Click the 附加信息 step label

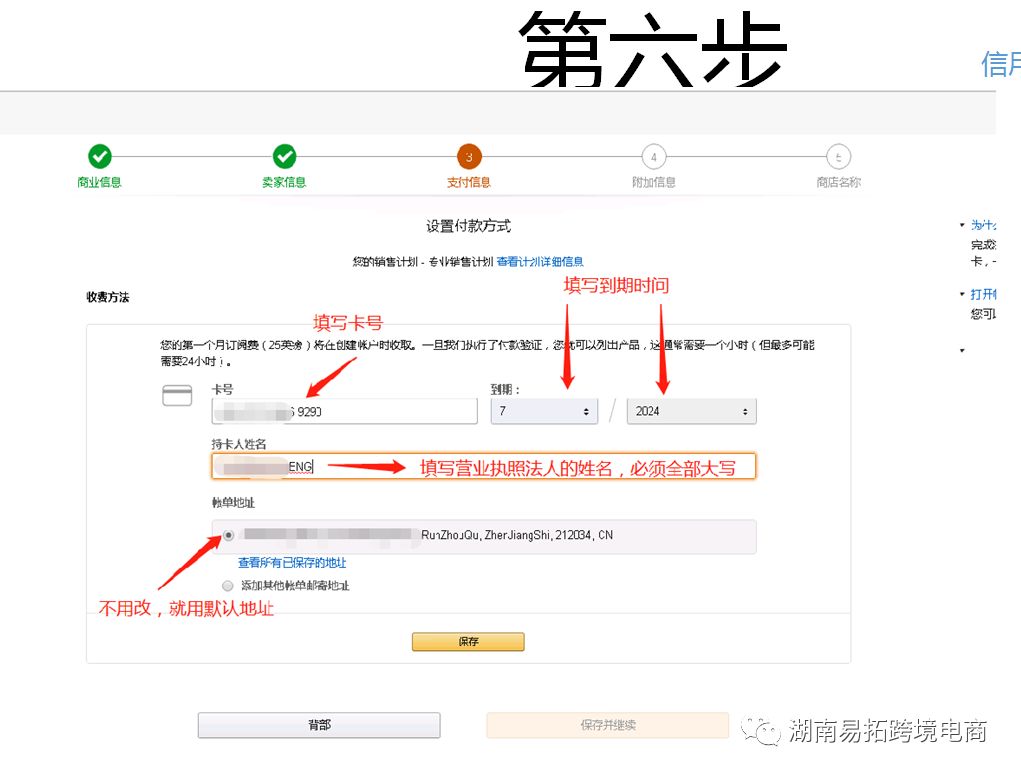(x=654, y=182)
